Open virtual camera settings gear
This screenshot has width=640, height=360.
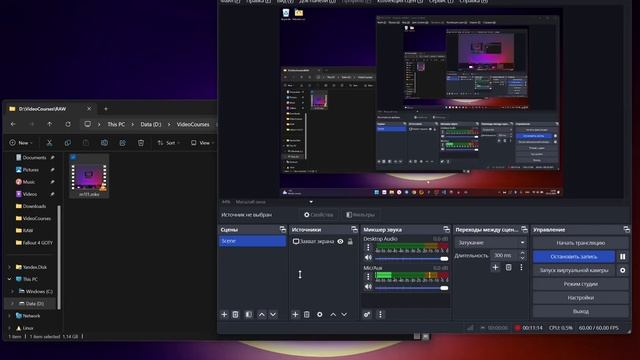(x=622, y=270)
